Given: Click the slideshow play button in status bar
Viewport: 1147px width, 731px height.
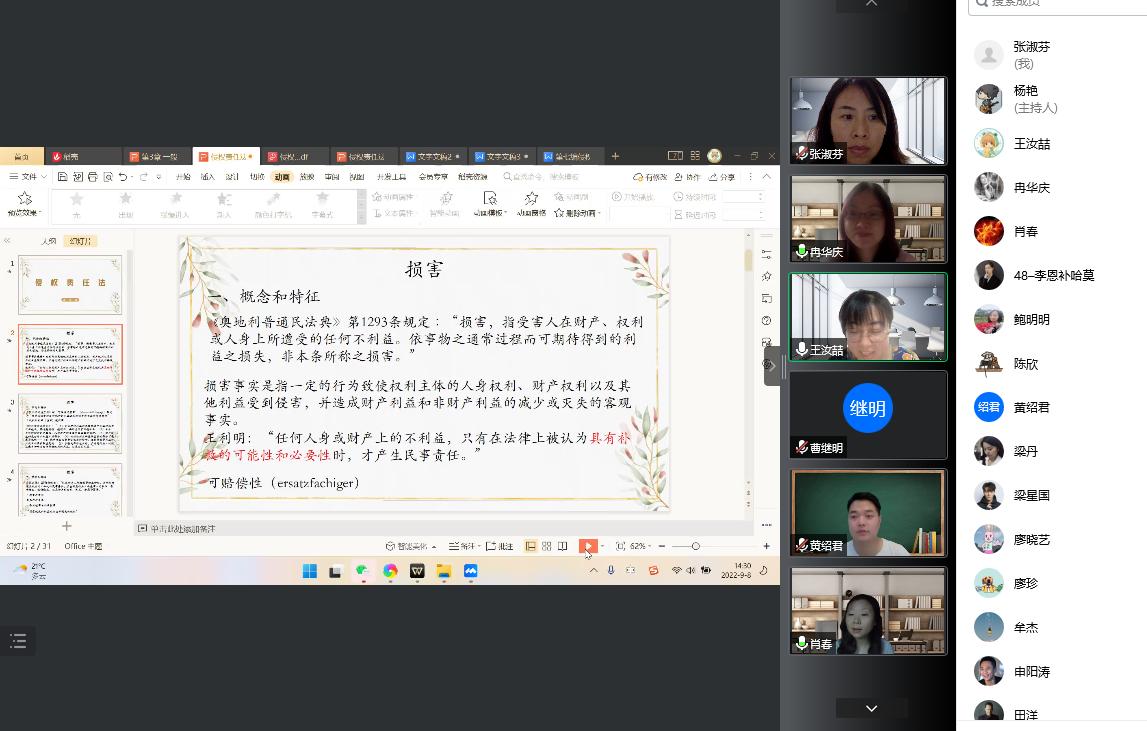Looking at the screenshot, I should tap(588, 546).
